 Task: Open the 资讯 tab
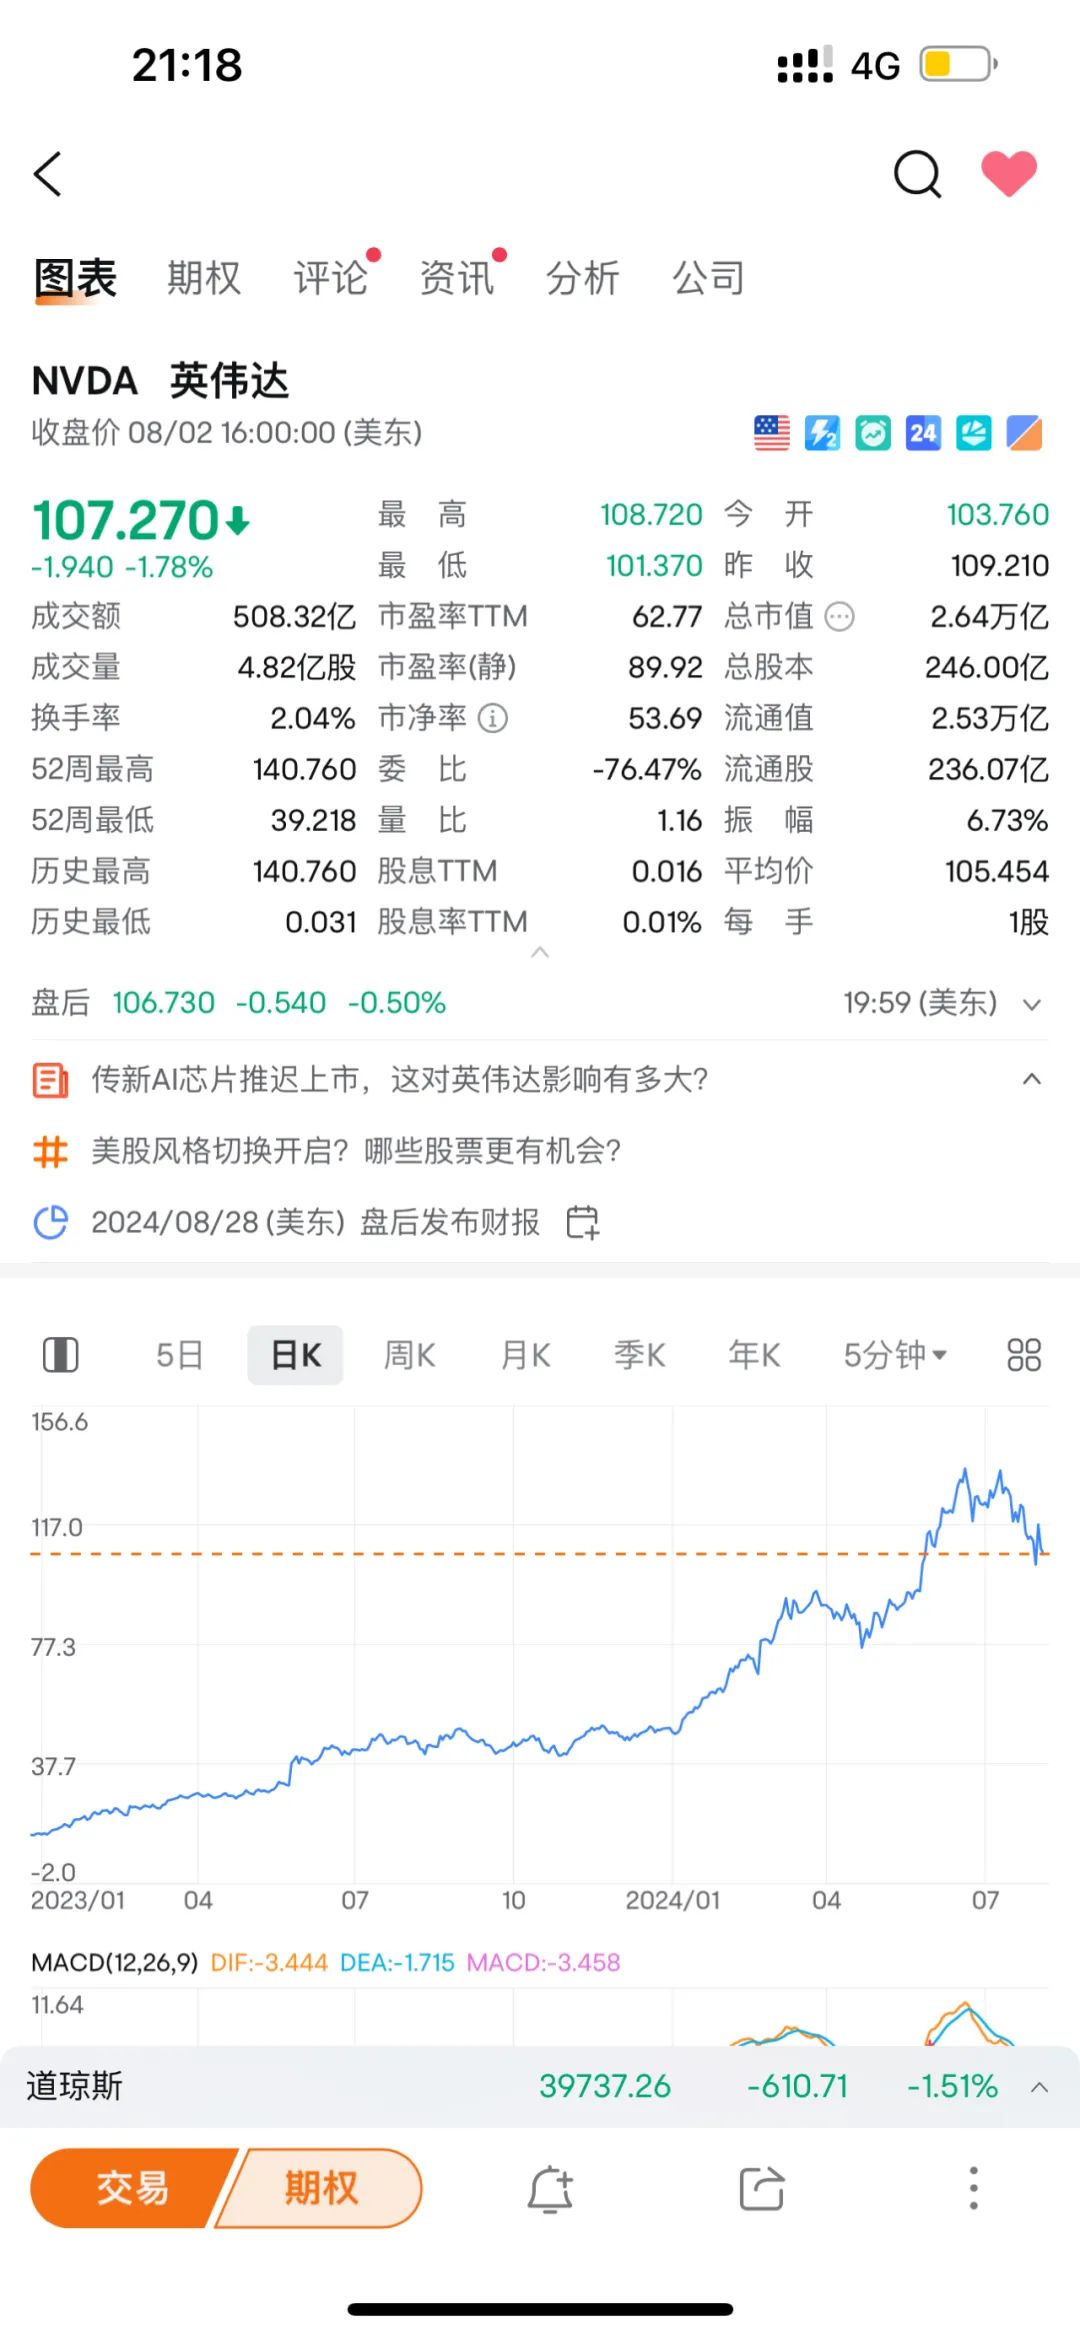pyautogui.click(x=456, y=277)
